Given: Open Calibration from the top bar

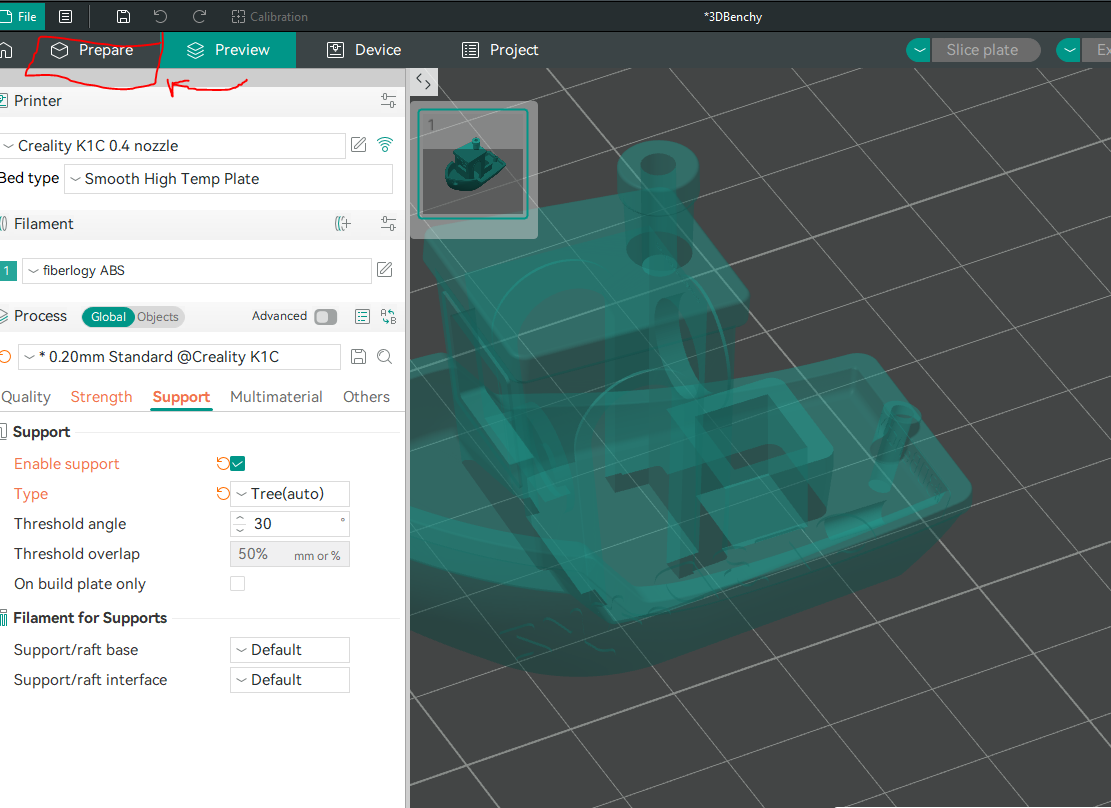Looking at the screenshot, I should tap(270, 16).
